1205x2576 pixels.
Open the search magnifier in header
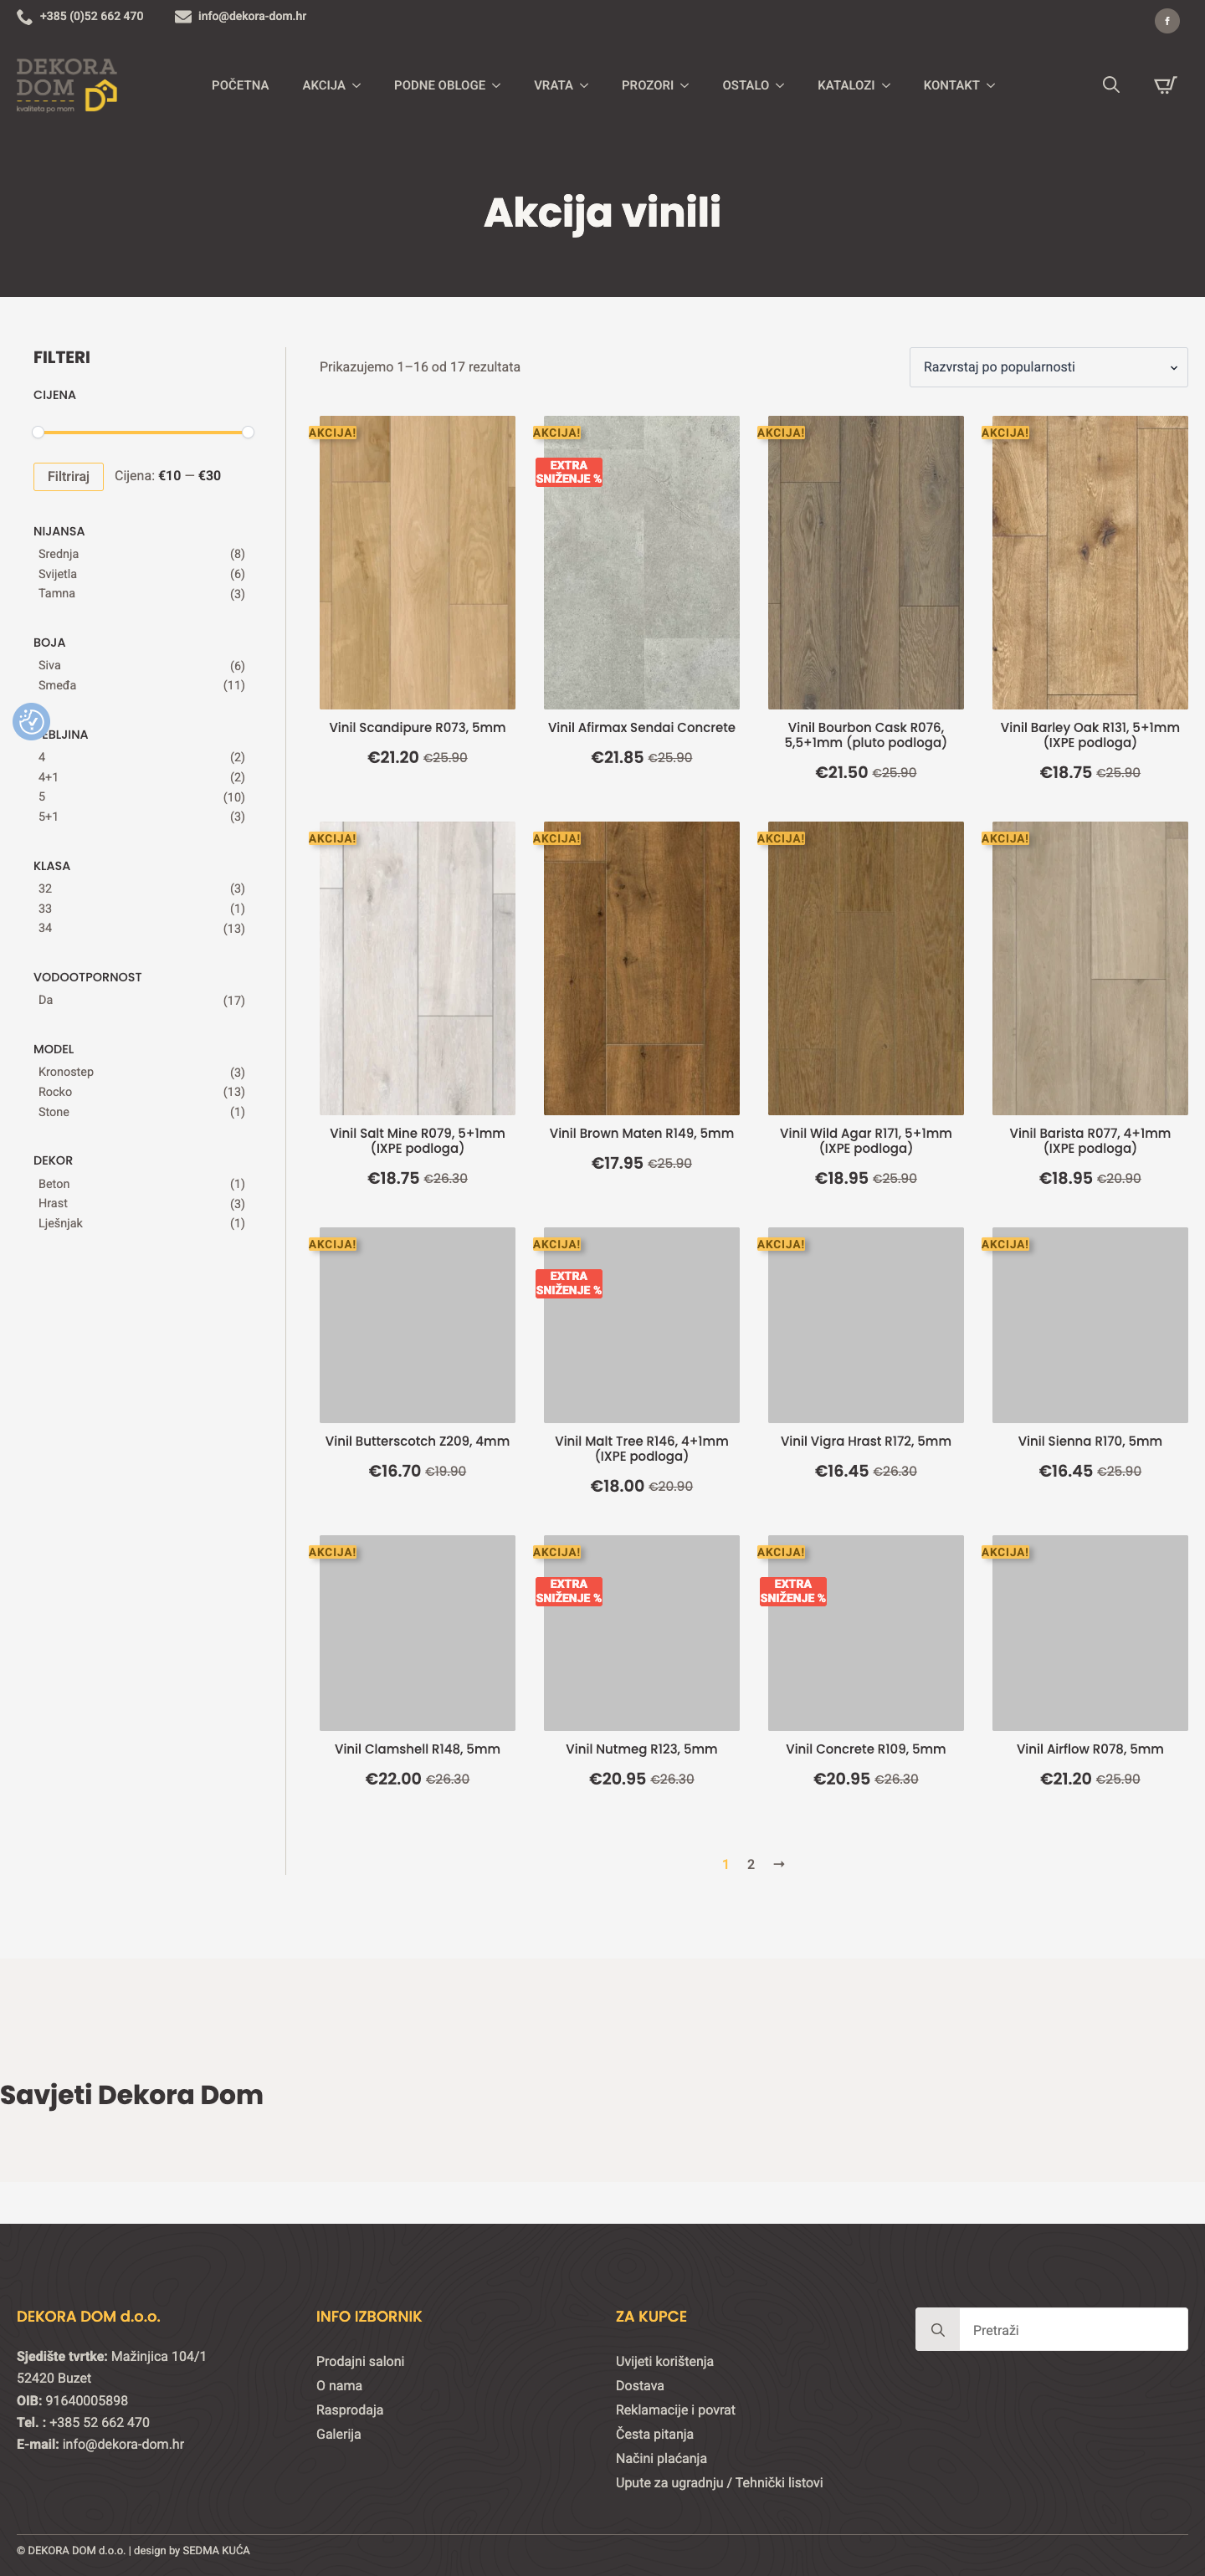(1110, 85)
